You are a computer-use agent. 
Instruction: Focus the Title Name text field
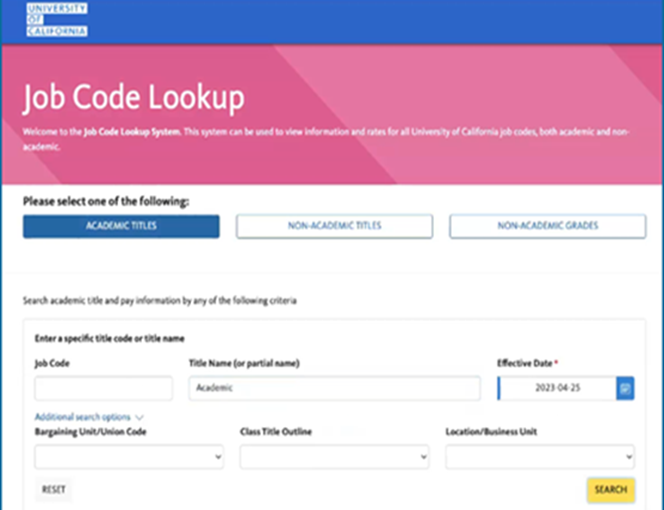pos(335,388)
